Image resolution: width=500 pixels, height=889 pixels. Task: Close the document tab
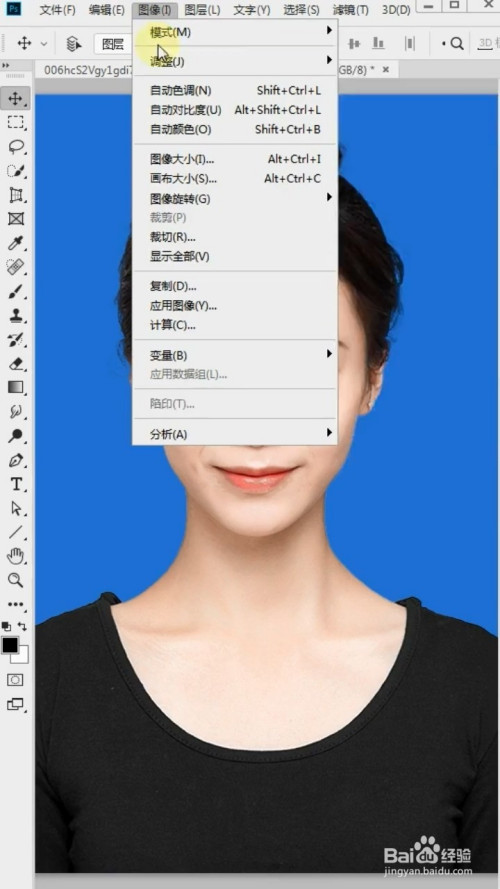pyautogui.click(x=386, y=69)
